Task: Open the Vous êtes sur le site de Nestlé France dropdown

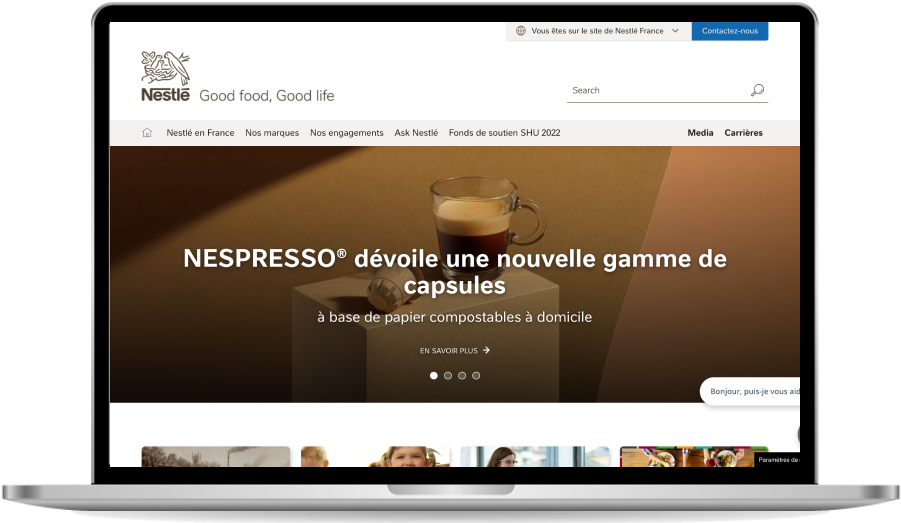Action: pos(598,31)
